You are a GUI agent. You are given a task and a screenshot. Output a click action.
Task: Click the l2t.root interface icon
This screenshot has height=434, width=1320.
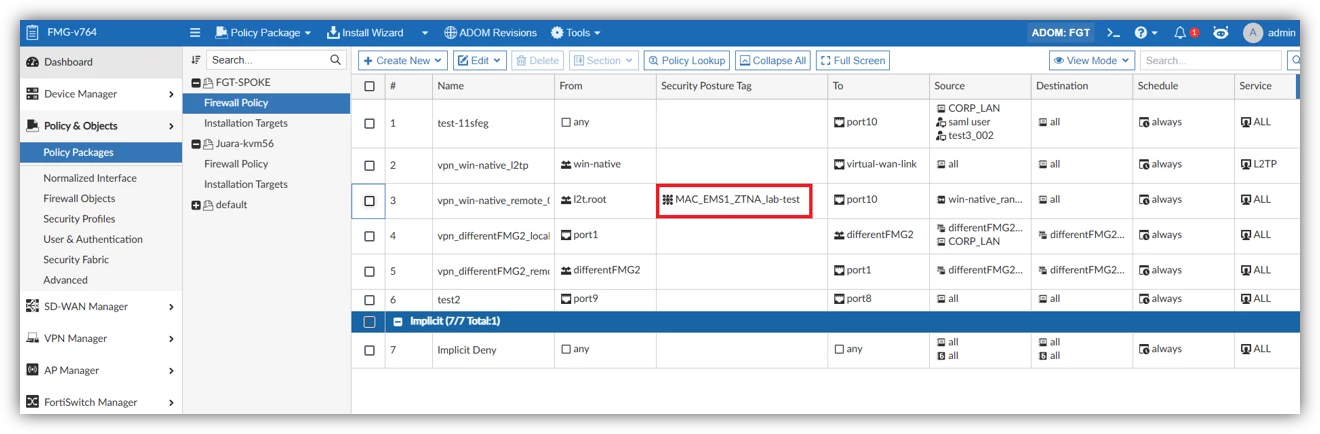(566, 200)
